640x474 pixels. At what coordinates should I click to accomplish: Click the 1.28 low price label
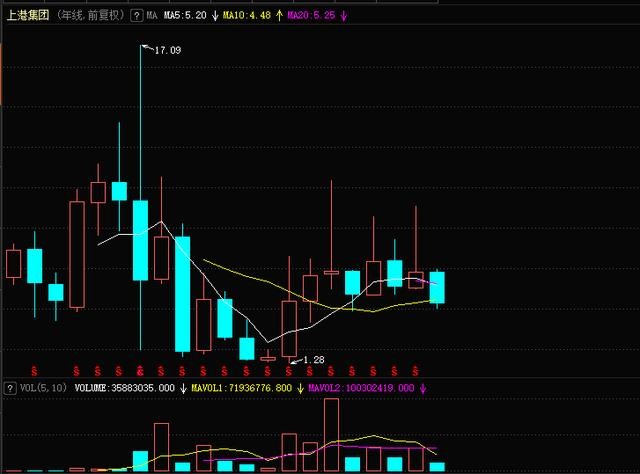(x=313, y=359)
